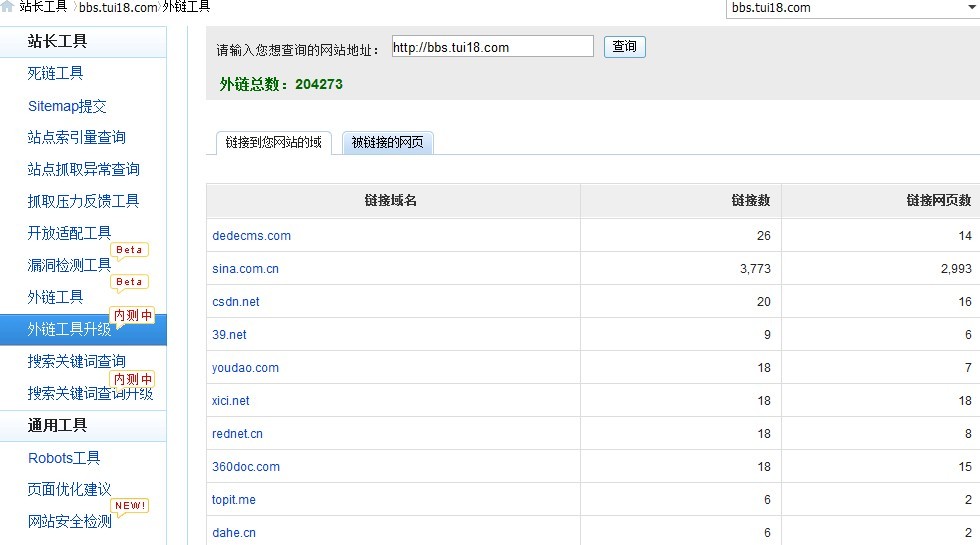Screen dimensions: 980x545
Task: Select the 链接到您网站的域 tab
Action: pos(273,143)
